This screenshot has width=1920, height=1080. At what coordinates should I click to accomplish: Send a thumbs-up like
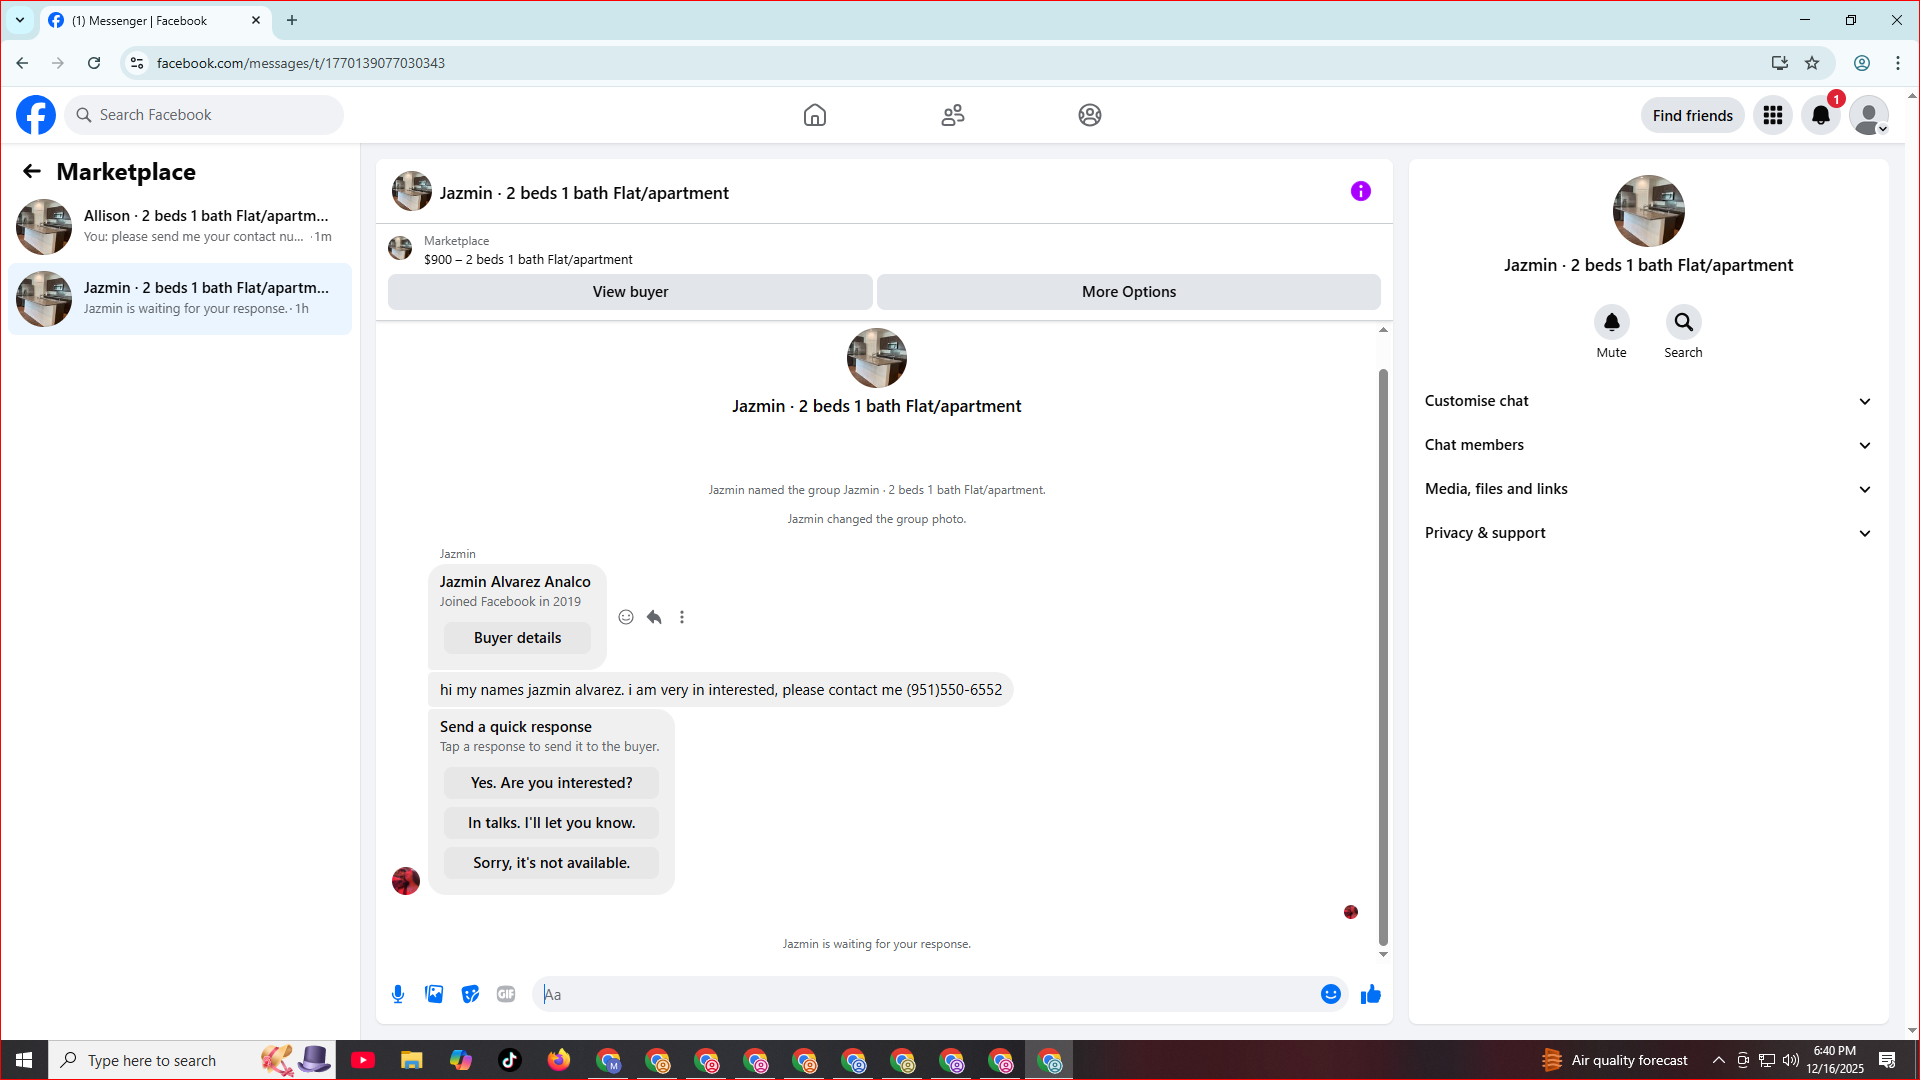[x=1371, y=994]
